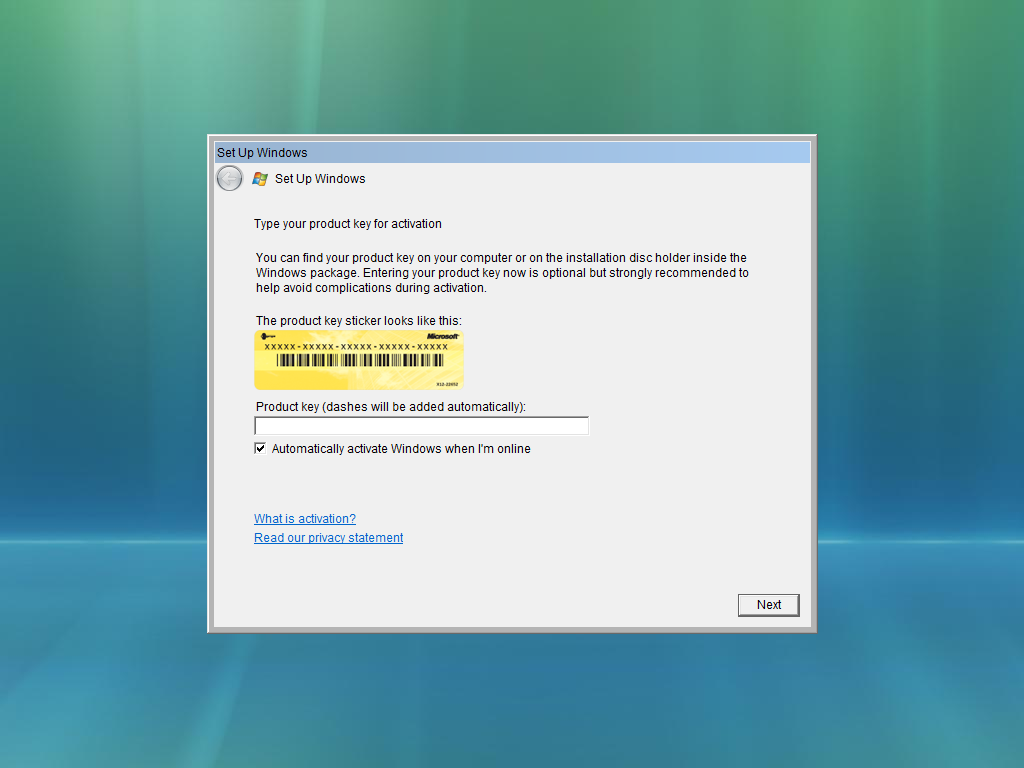The height and width of the screenshot is (768, 1024).
Task: Click the label "The product key sticker looks like this:"
Action: click(x=359, y=321)
